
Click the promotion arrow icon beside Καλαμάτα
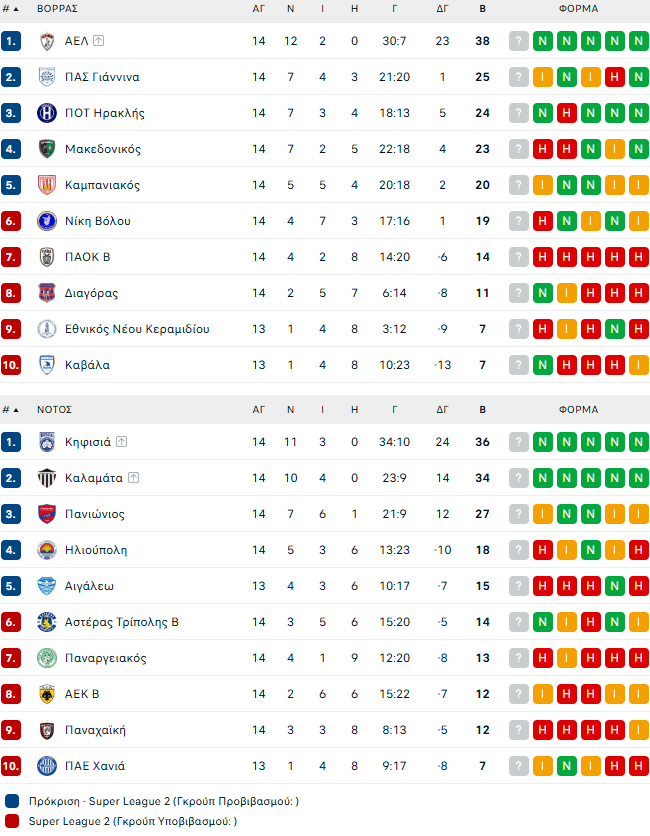point(133,478)
